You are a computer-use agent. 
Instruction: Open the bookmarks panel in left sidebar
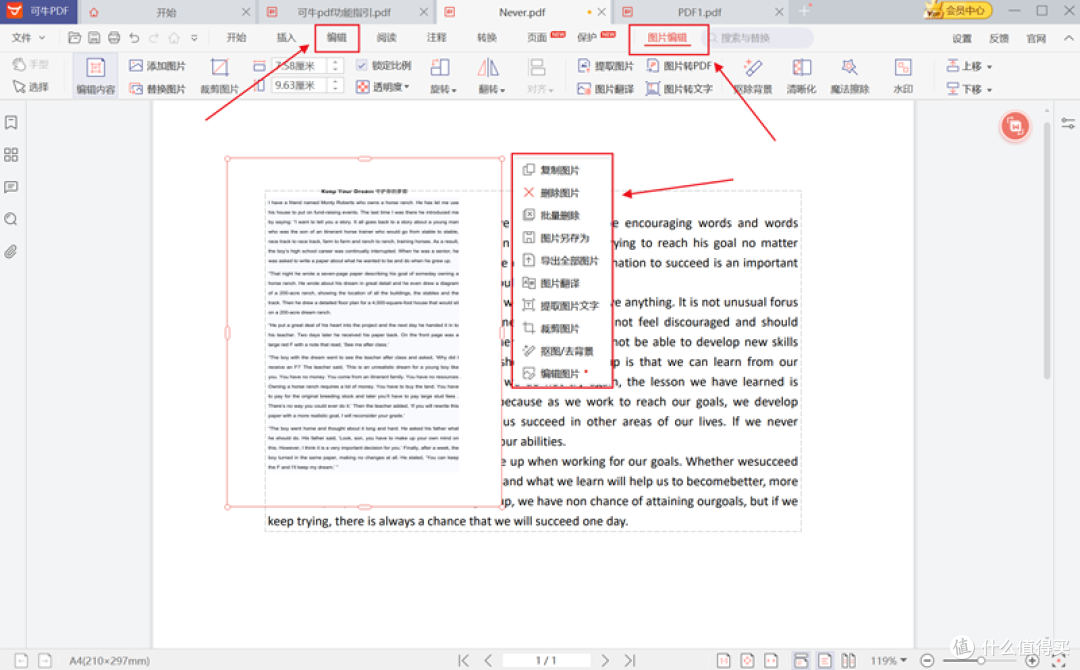(11, 123)
